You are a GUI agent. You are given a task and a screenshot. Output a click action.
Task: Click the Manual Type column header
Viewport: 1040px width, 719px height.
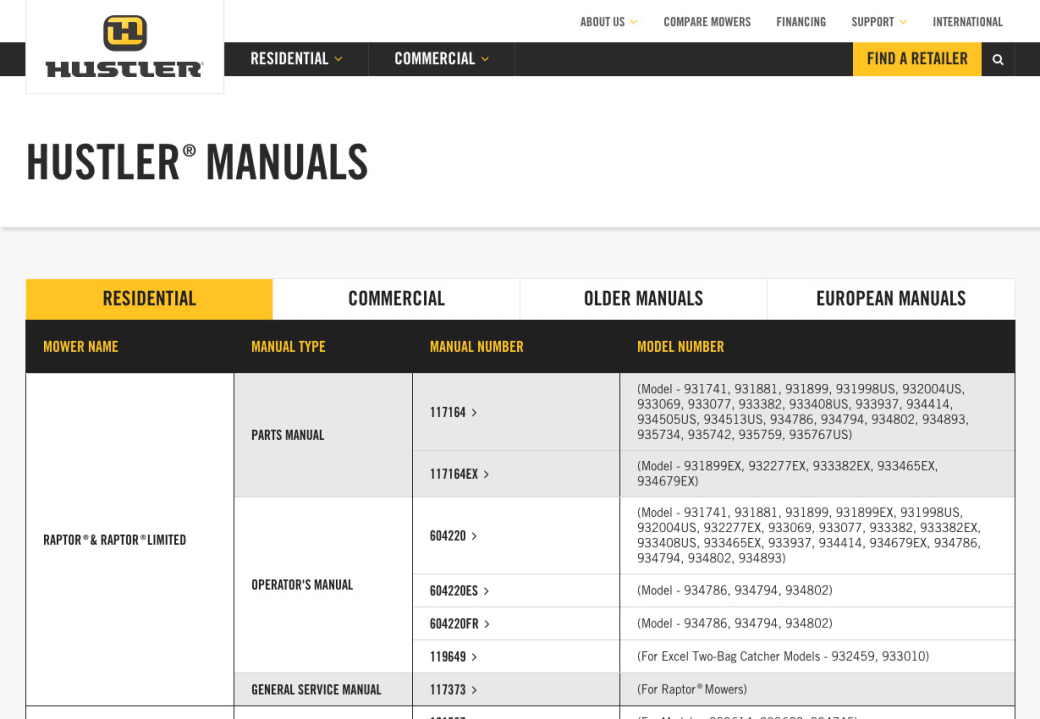point(289,347)
